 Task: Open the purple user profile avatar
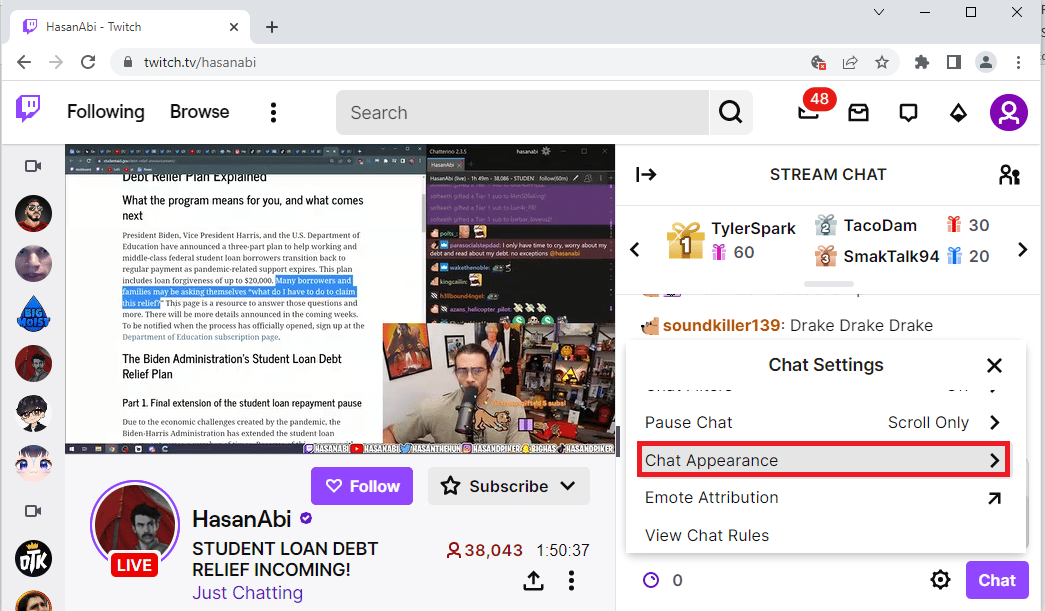(x=1009, y=113)
